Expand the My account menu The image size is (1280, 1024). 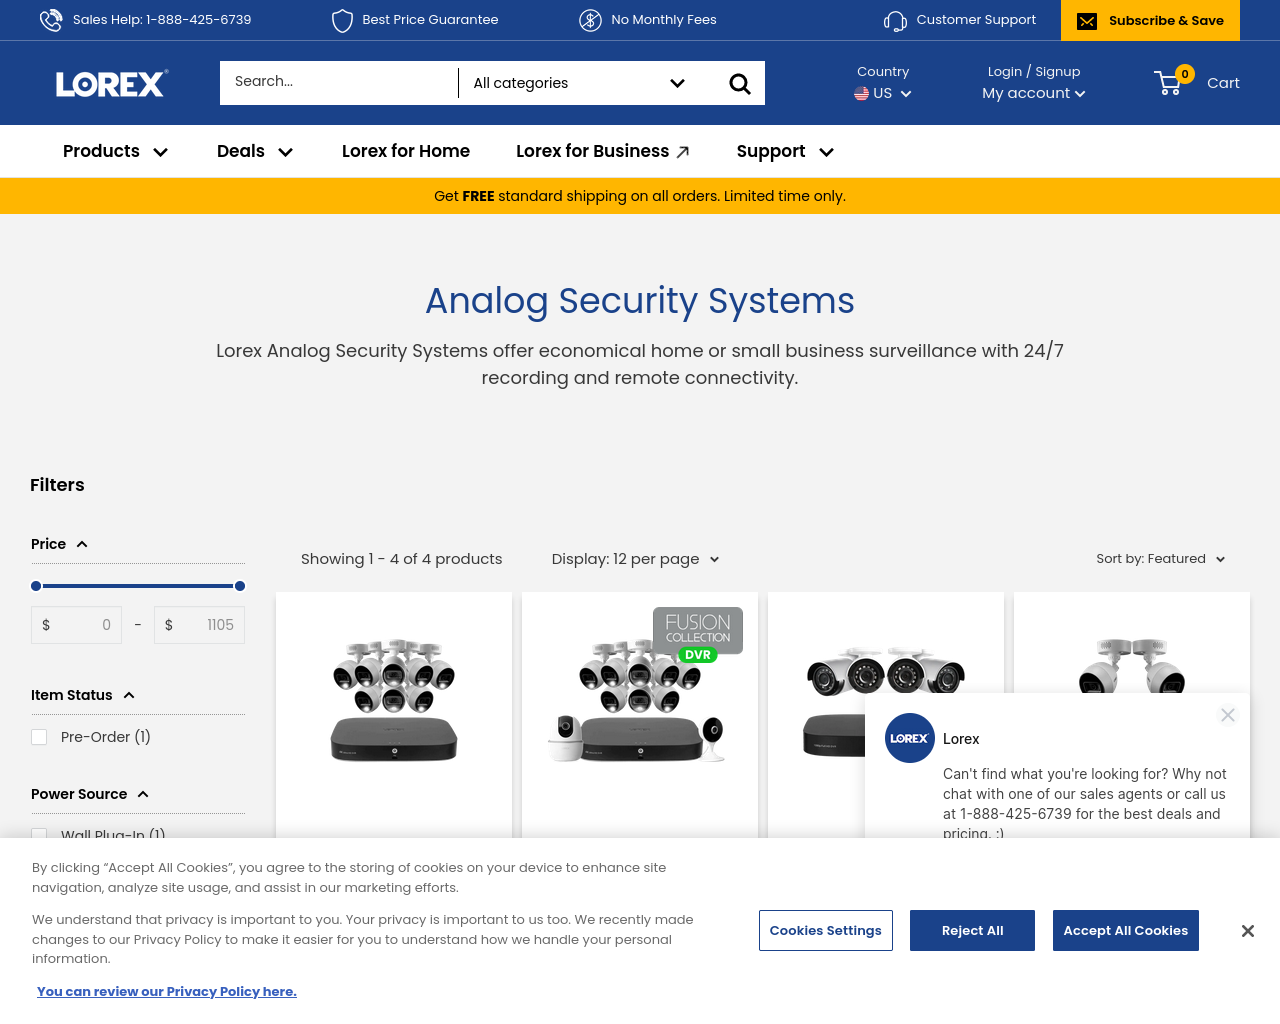pyautogui.click(x=1033, y=93)
